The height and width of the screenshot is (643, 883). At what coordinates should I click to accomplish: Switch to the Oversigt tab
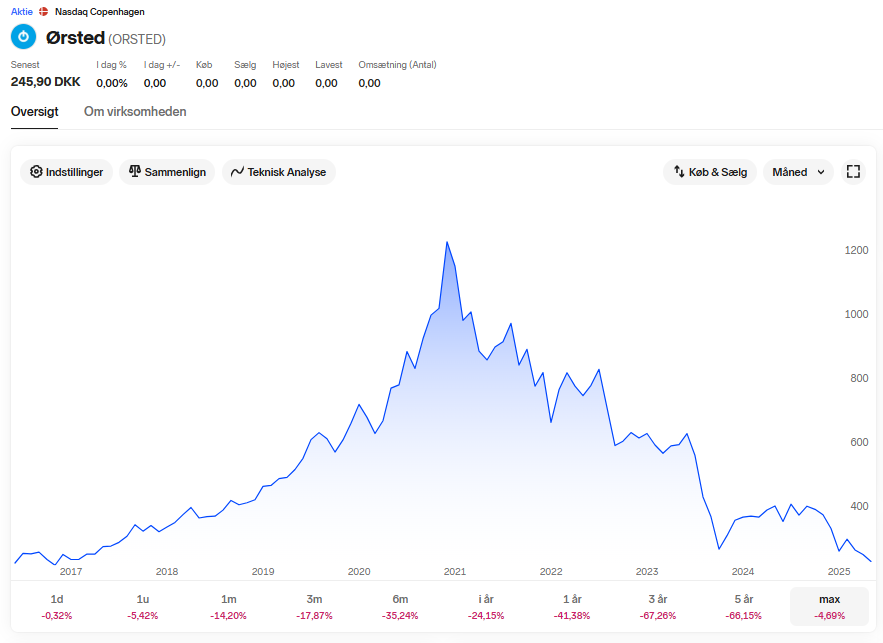pyautogui.click(x=34, y=111)
